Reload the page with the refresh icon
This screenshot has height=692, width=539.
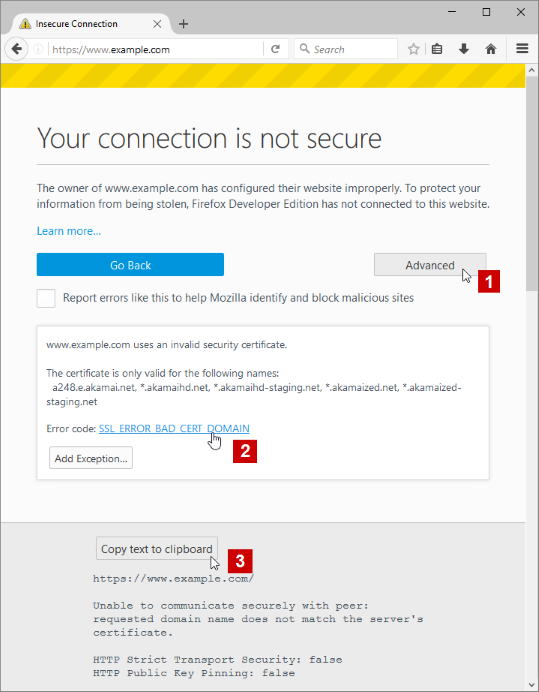click(x=275, y=49)
